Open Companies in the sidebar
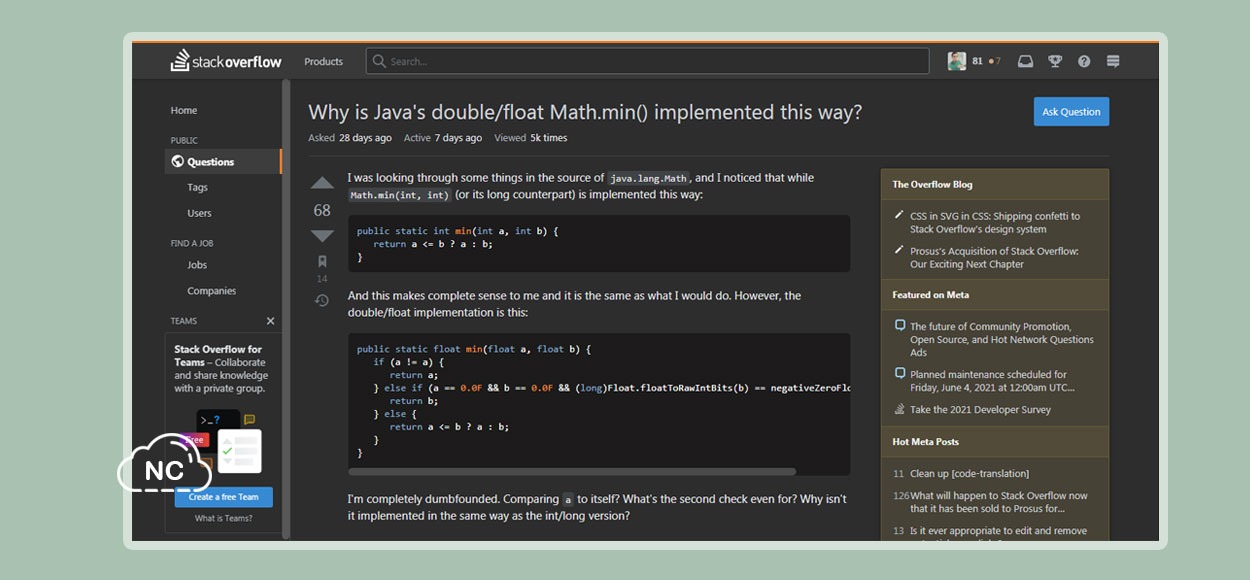Screen dimensions: 1250x580 tap(212, 292)
